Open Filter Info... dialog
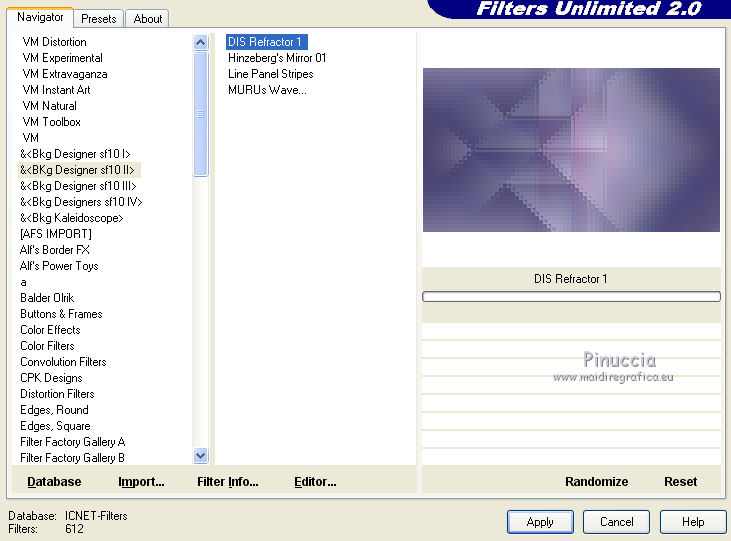This screenshot has width=731, height=541. coord(228,482)
